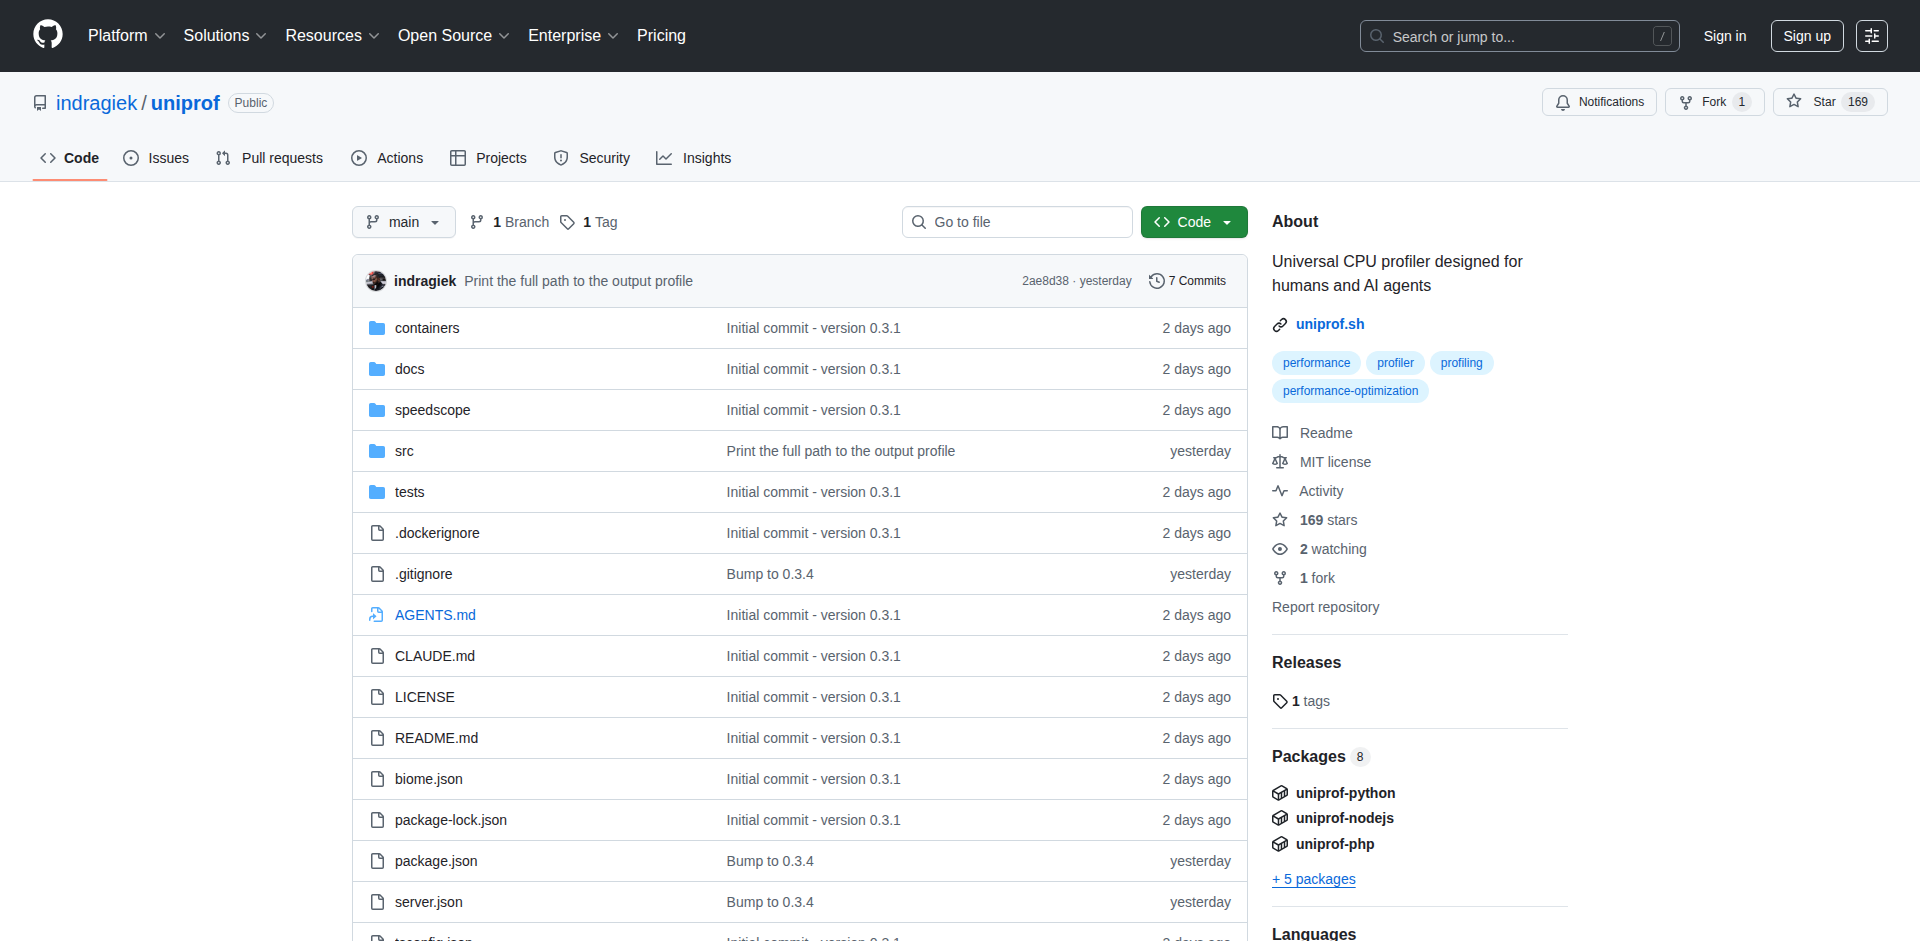The height and width of the screenshot is (941, 1920).
Task: Visit the uniprof.sh website link
Action: pyautogui.click(x=1330, y=324)
